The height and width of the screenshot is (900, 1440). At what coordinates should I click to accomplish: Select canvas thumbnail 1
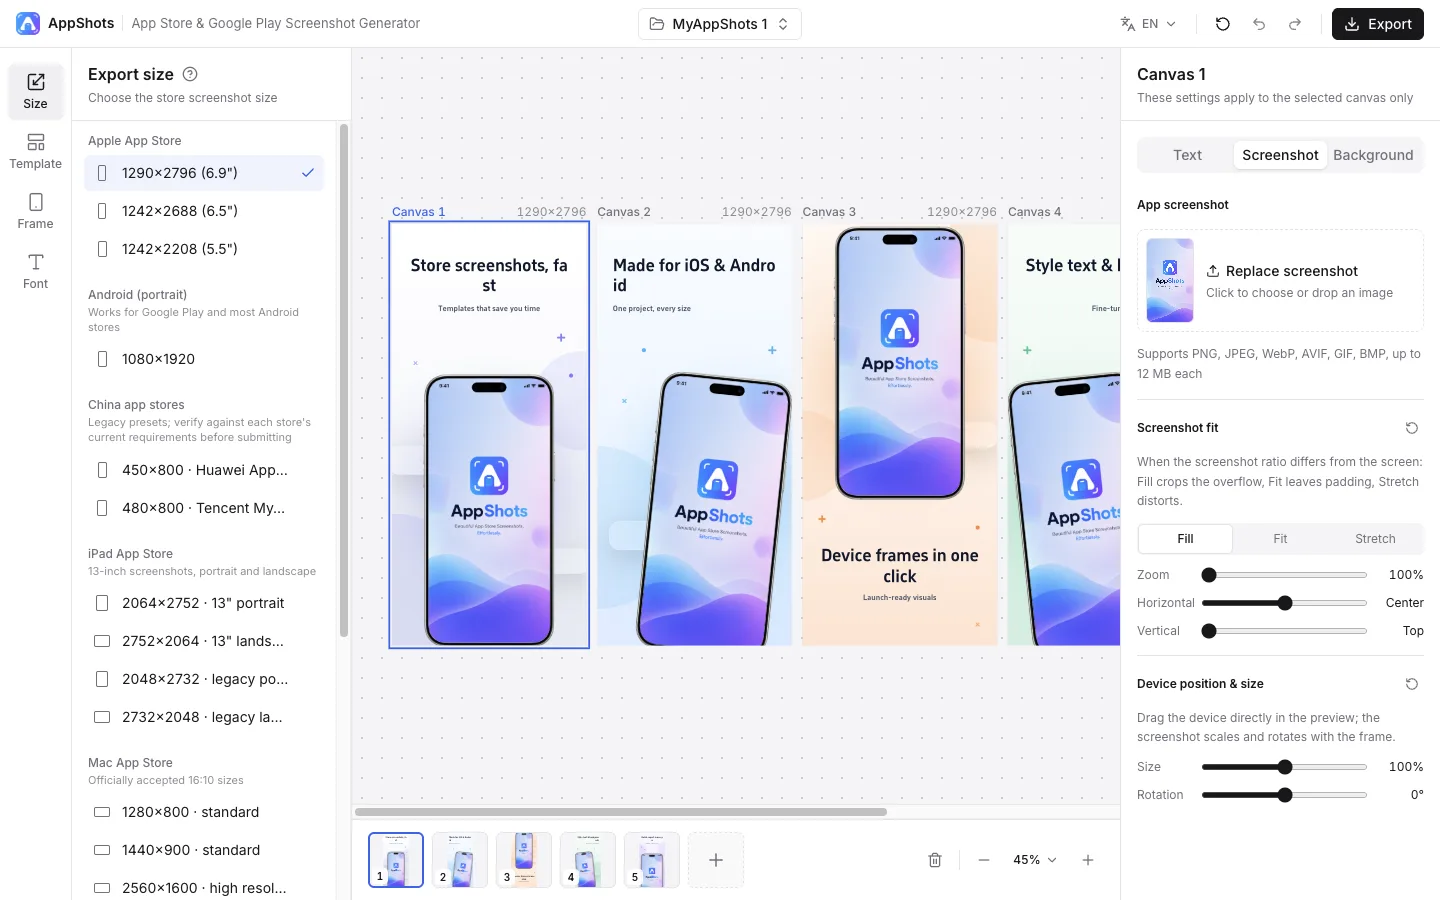tap(396, 860)
